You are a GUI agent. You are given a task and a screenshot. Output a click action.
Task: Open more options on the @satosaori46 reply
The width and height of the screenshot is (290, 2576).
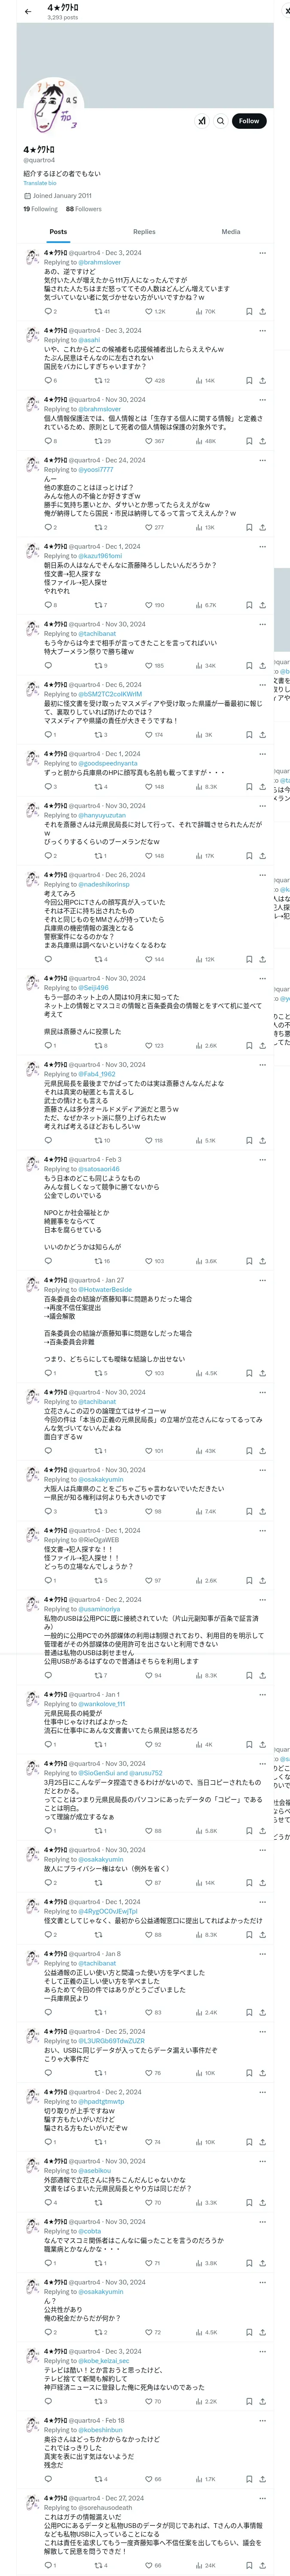coord(262,1159)
